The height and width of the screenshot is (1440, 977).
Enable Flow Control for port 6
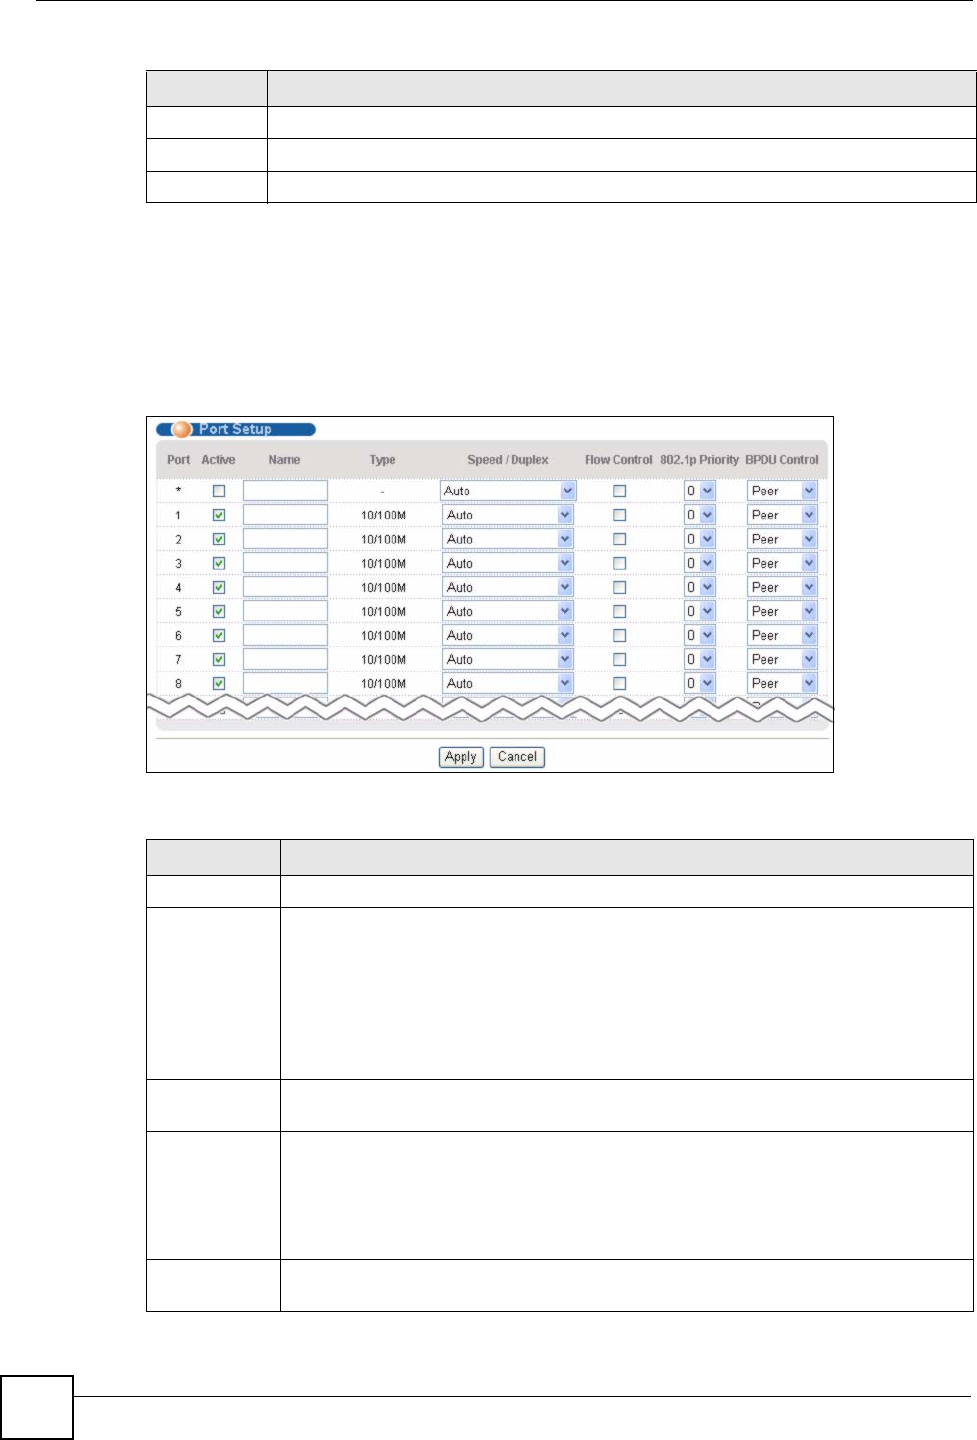click(x=619, y=635)
